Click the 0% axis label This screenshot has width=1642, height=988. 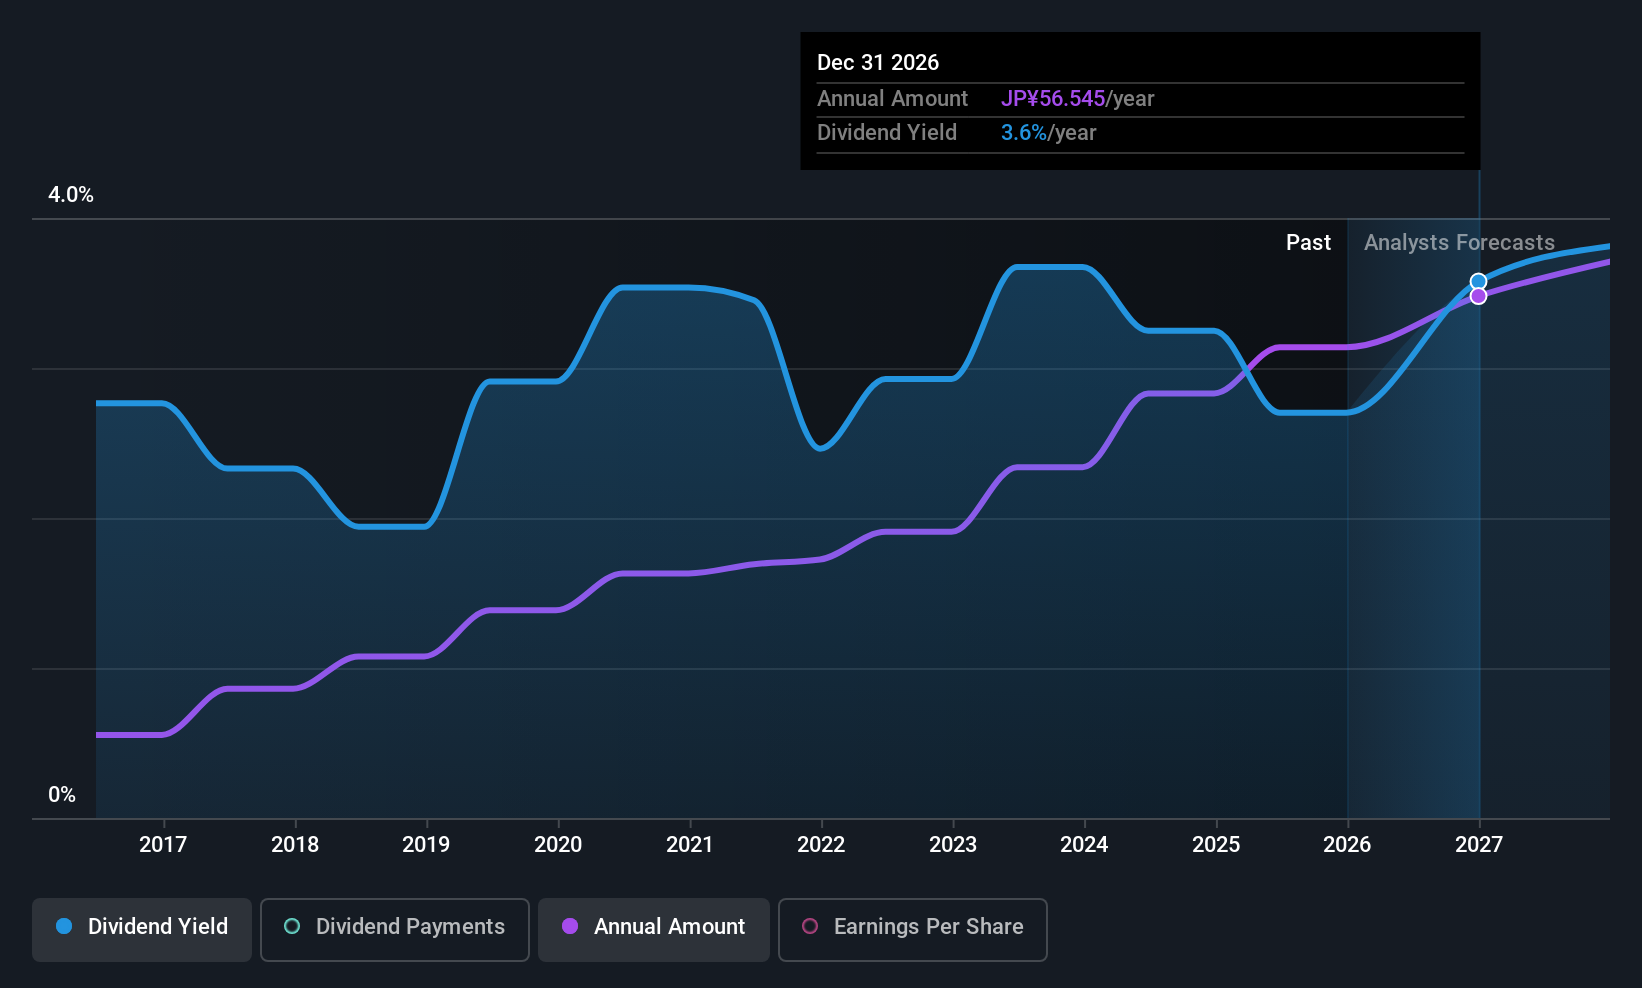pos(61,794)
